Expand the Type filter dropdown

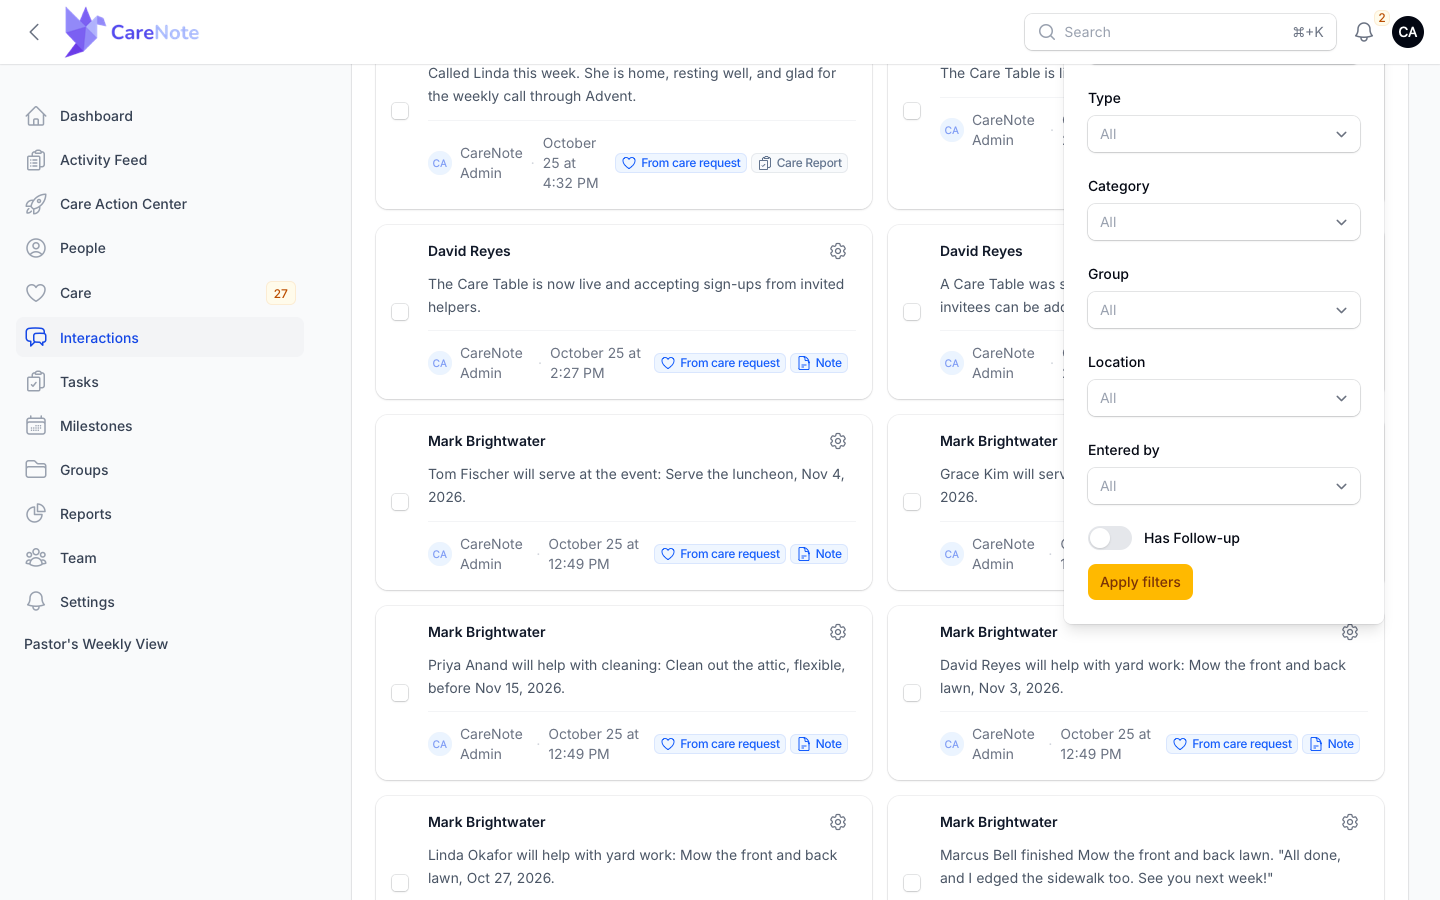pos(1224,134)
